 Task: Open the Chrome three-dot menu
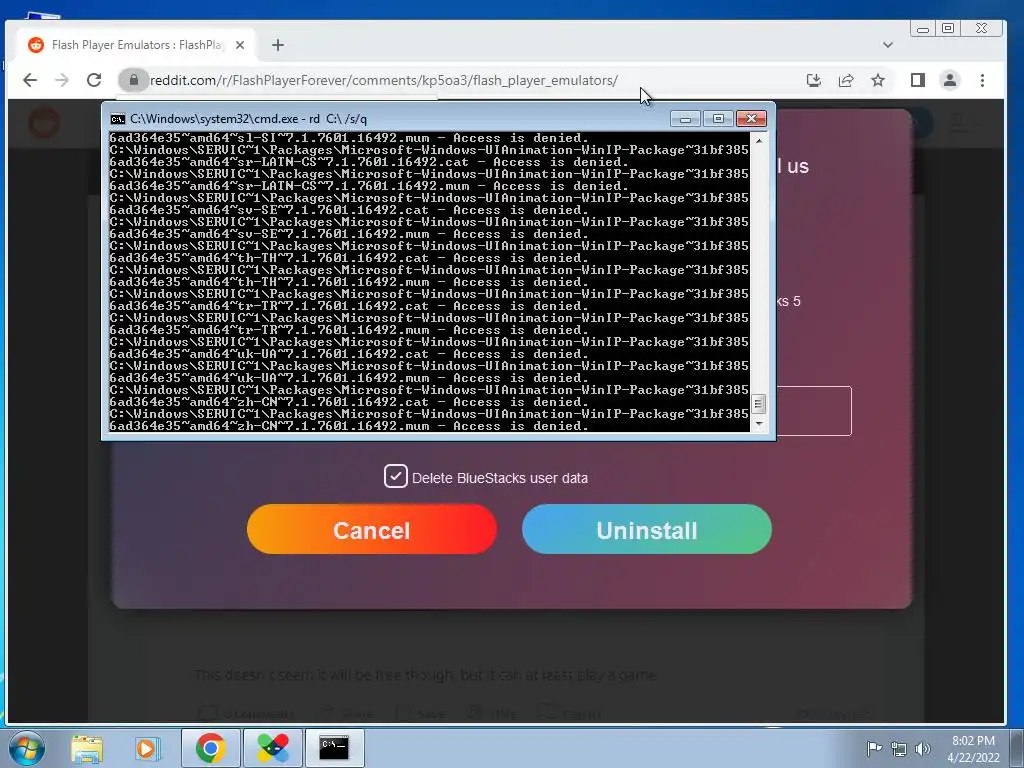tap(982, 80)
